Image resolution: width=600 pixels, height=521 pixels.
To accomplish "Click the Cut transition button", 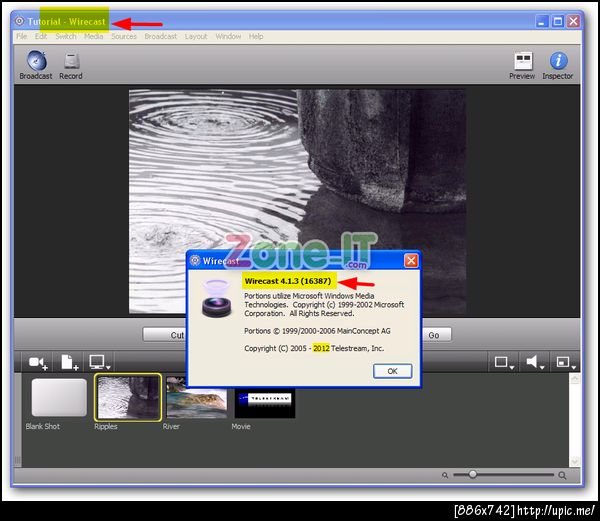I will 165,335.
